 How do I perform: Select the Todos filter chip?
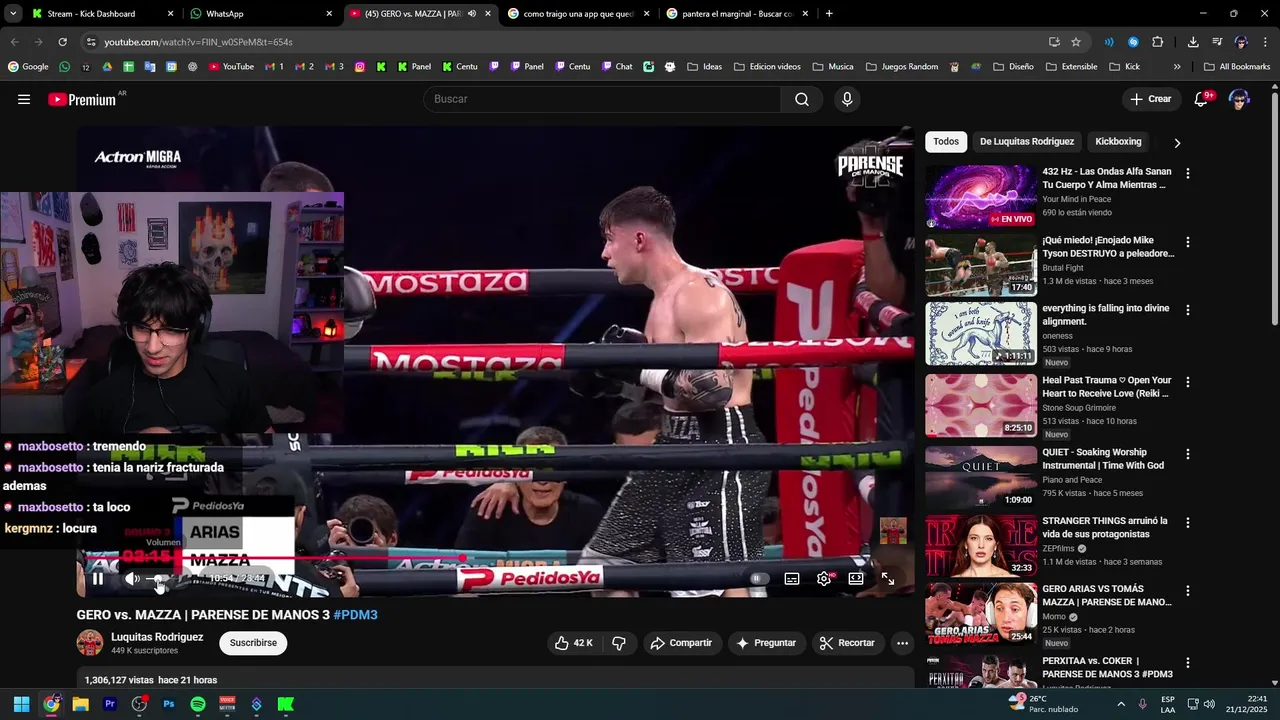coord(946,142)
